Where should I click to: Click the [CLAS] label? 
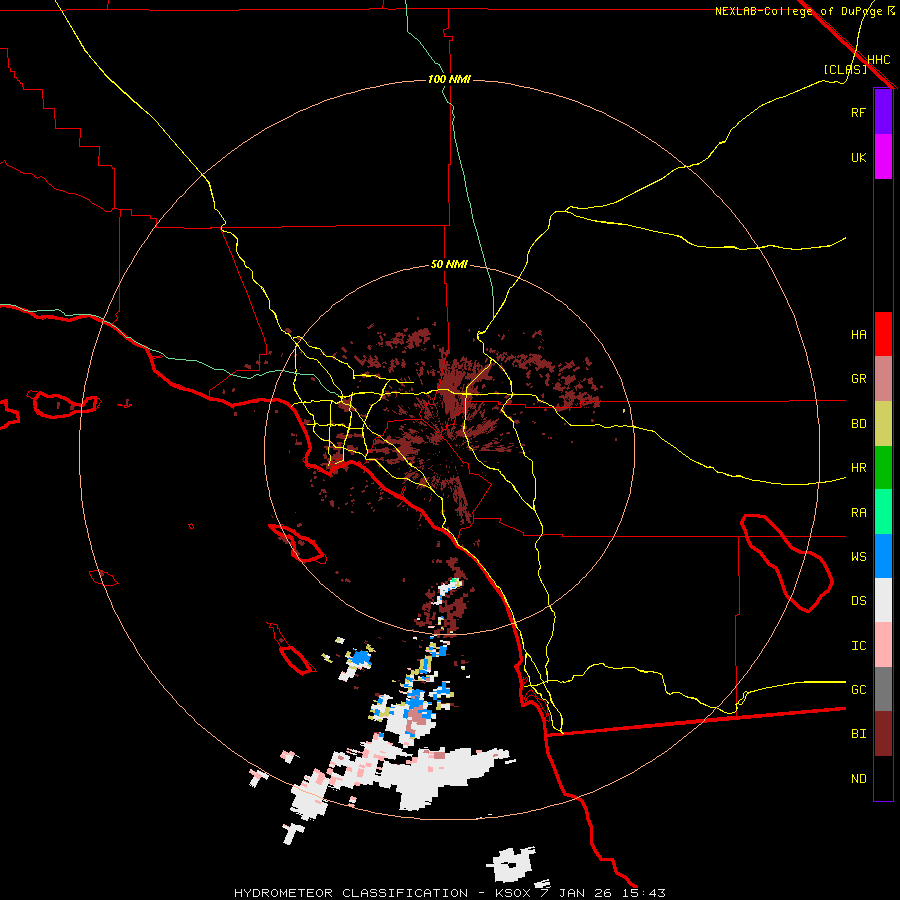[845, 69]
